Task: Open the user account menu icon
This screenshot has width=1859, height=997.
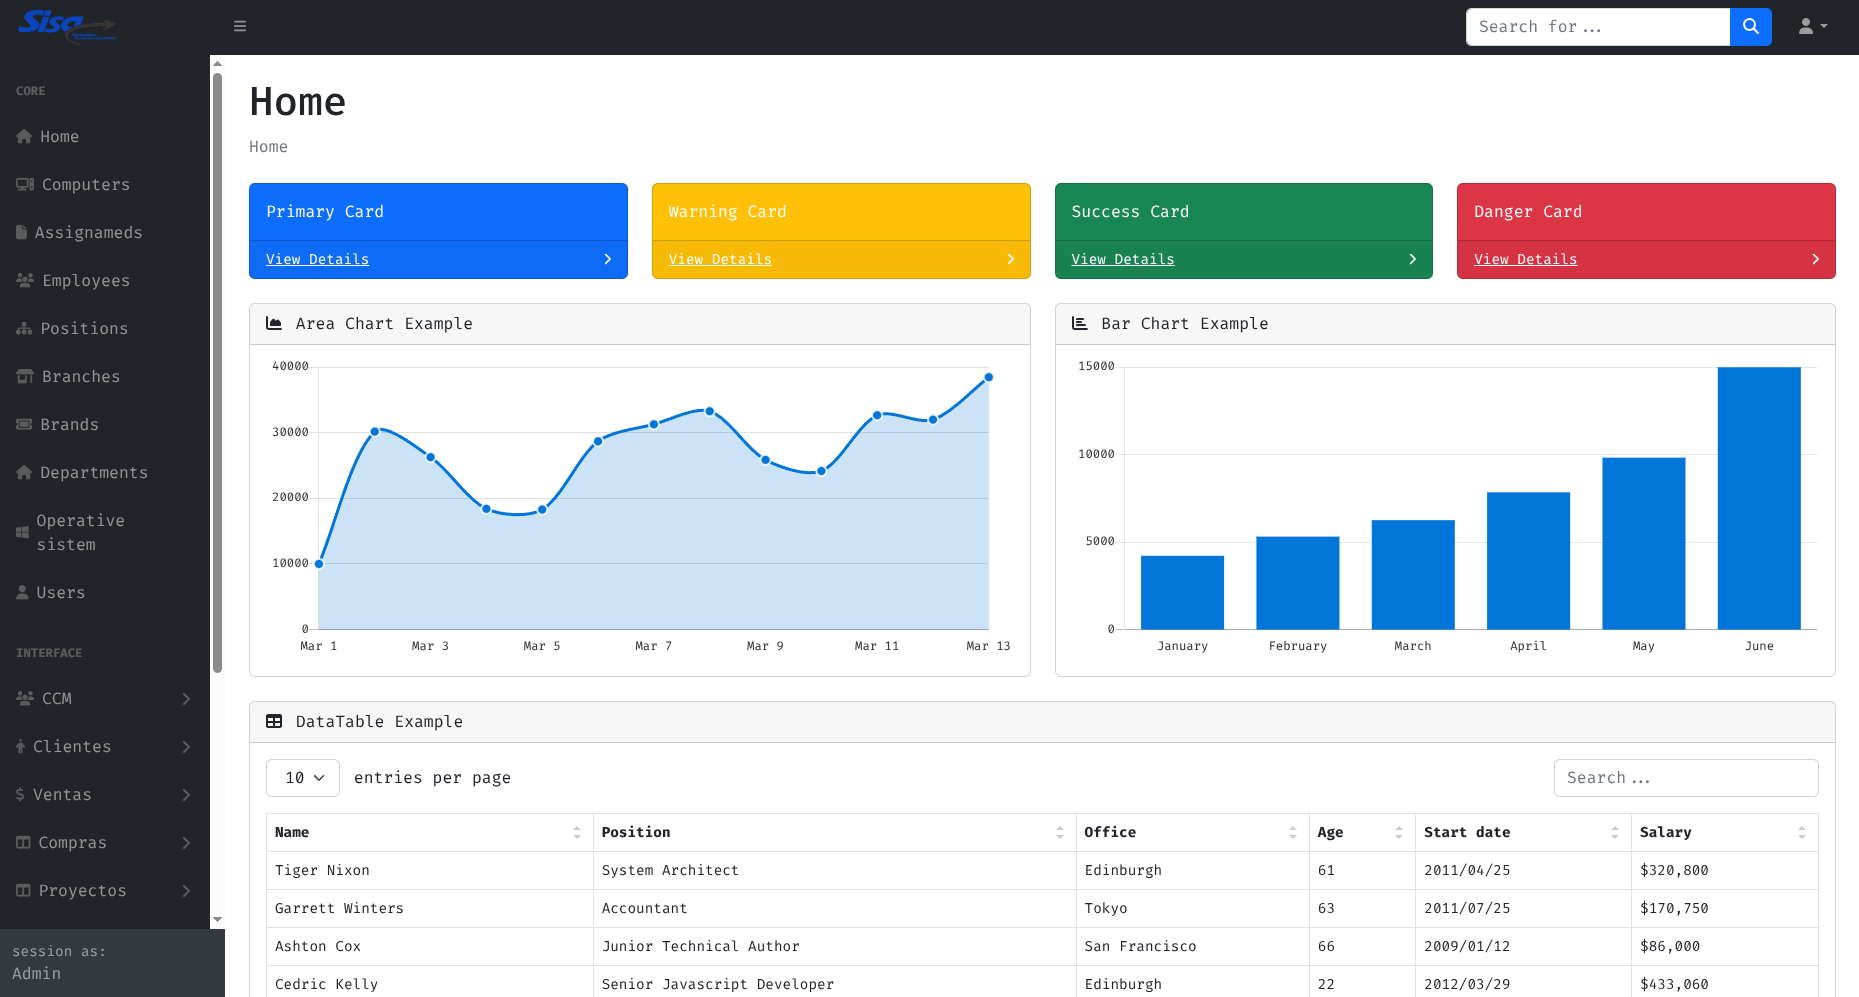Action: [1812, 27]
